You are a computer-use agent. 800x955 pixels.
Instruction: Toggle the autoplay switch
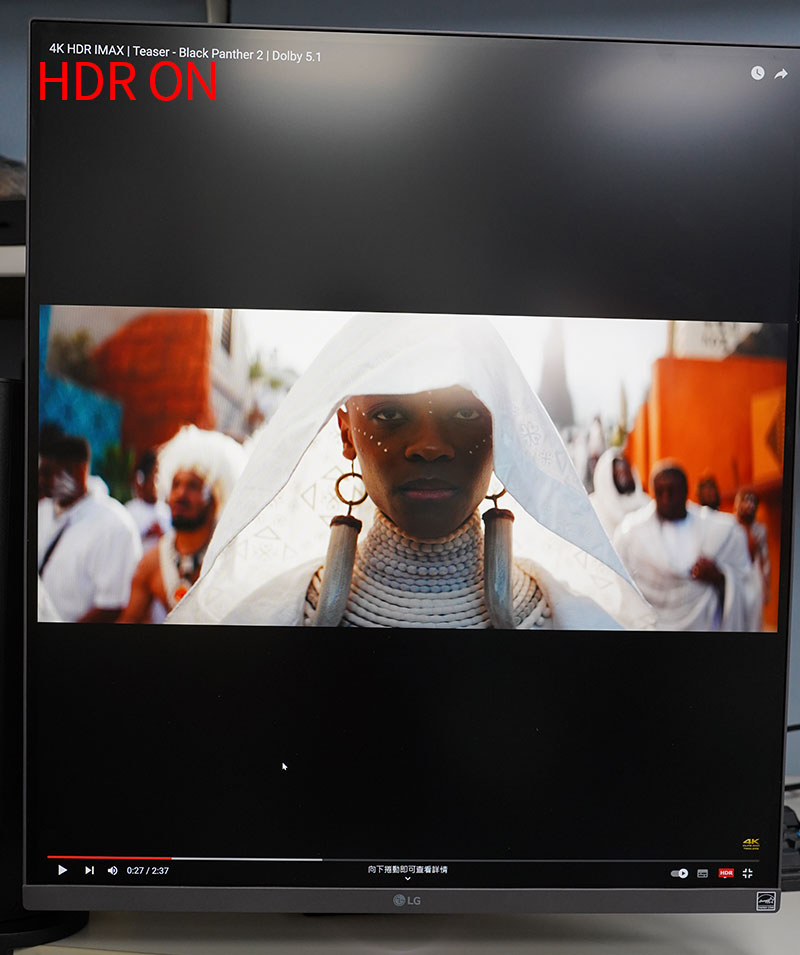coord(680,873)
